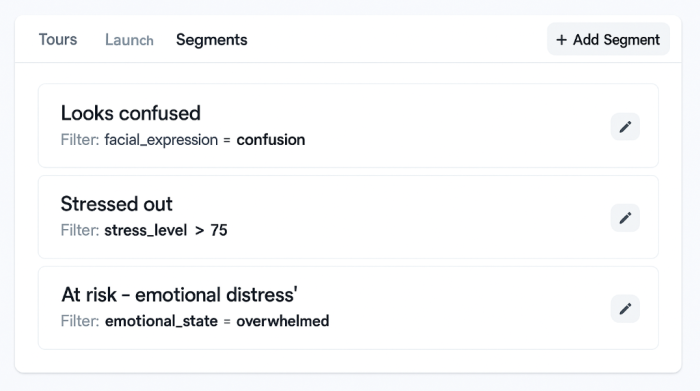Open the Launch tab
This screenshot has width=700, height=391.
(129, 40)
